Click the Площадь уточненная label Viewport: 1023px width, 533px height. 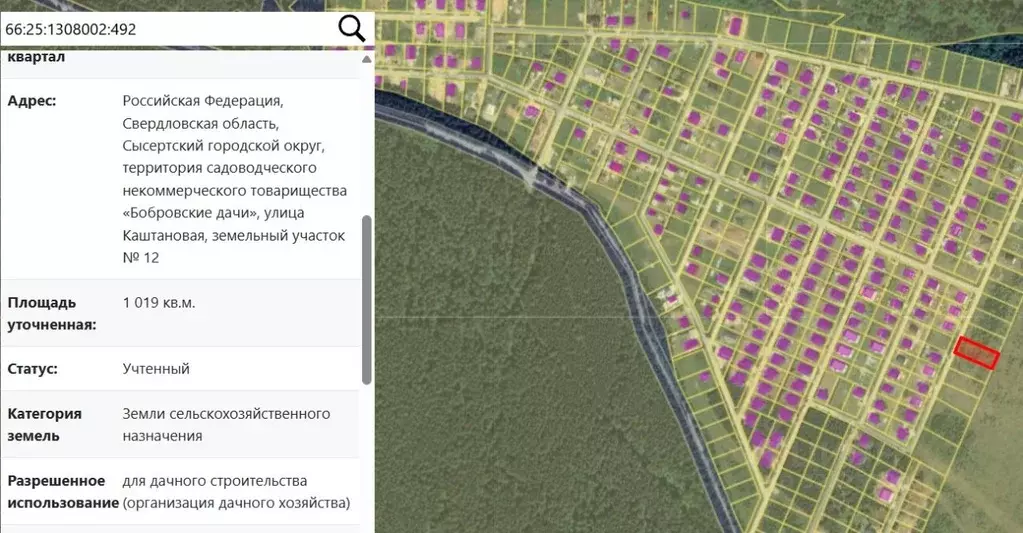[x=52, y=313]
